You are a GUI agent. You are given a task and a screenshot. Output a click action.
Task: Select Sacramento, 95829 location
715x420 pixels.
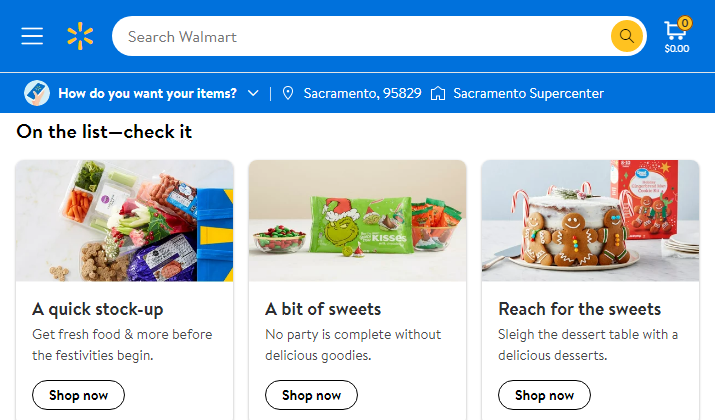coord(362,93)
